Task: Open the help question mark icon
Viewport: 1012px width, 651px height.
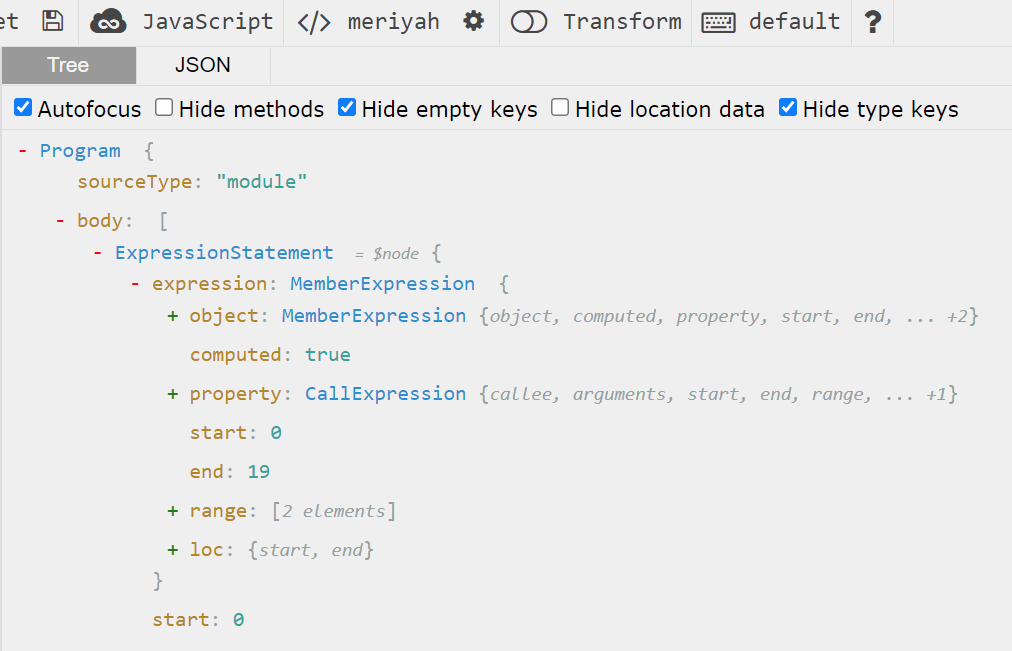Action: [872, 21]
